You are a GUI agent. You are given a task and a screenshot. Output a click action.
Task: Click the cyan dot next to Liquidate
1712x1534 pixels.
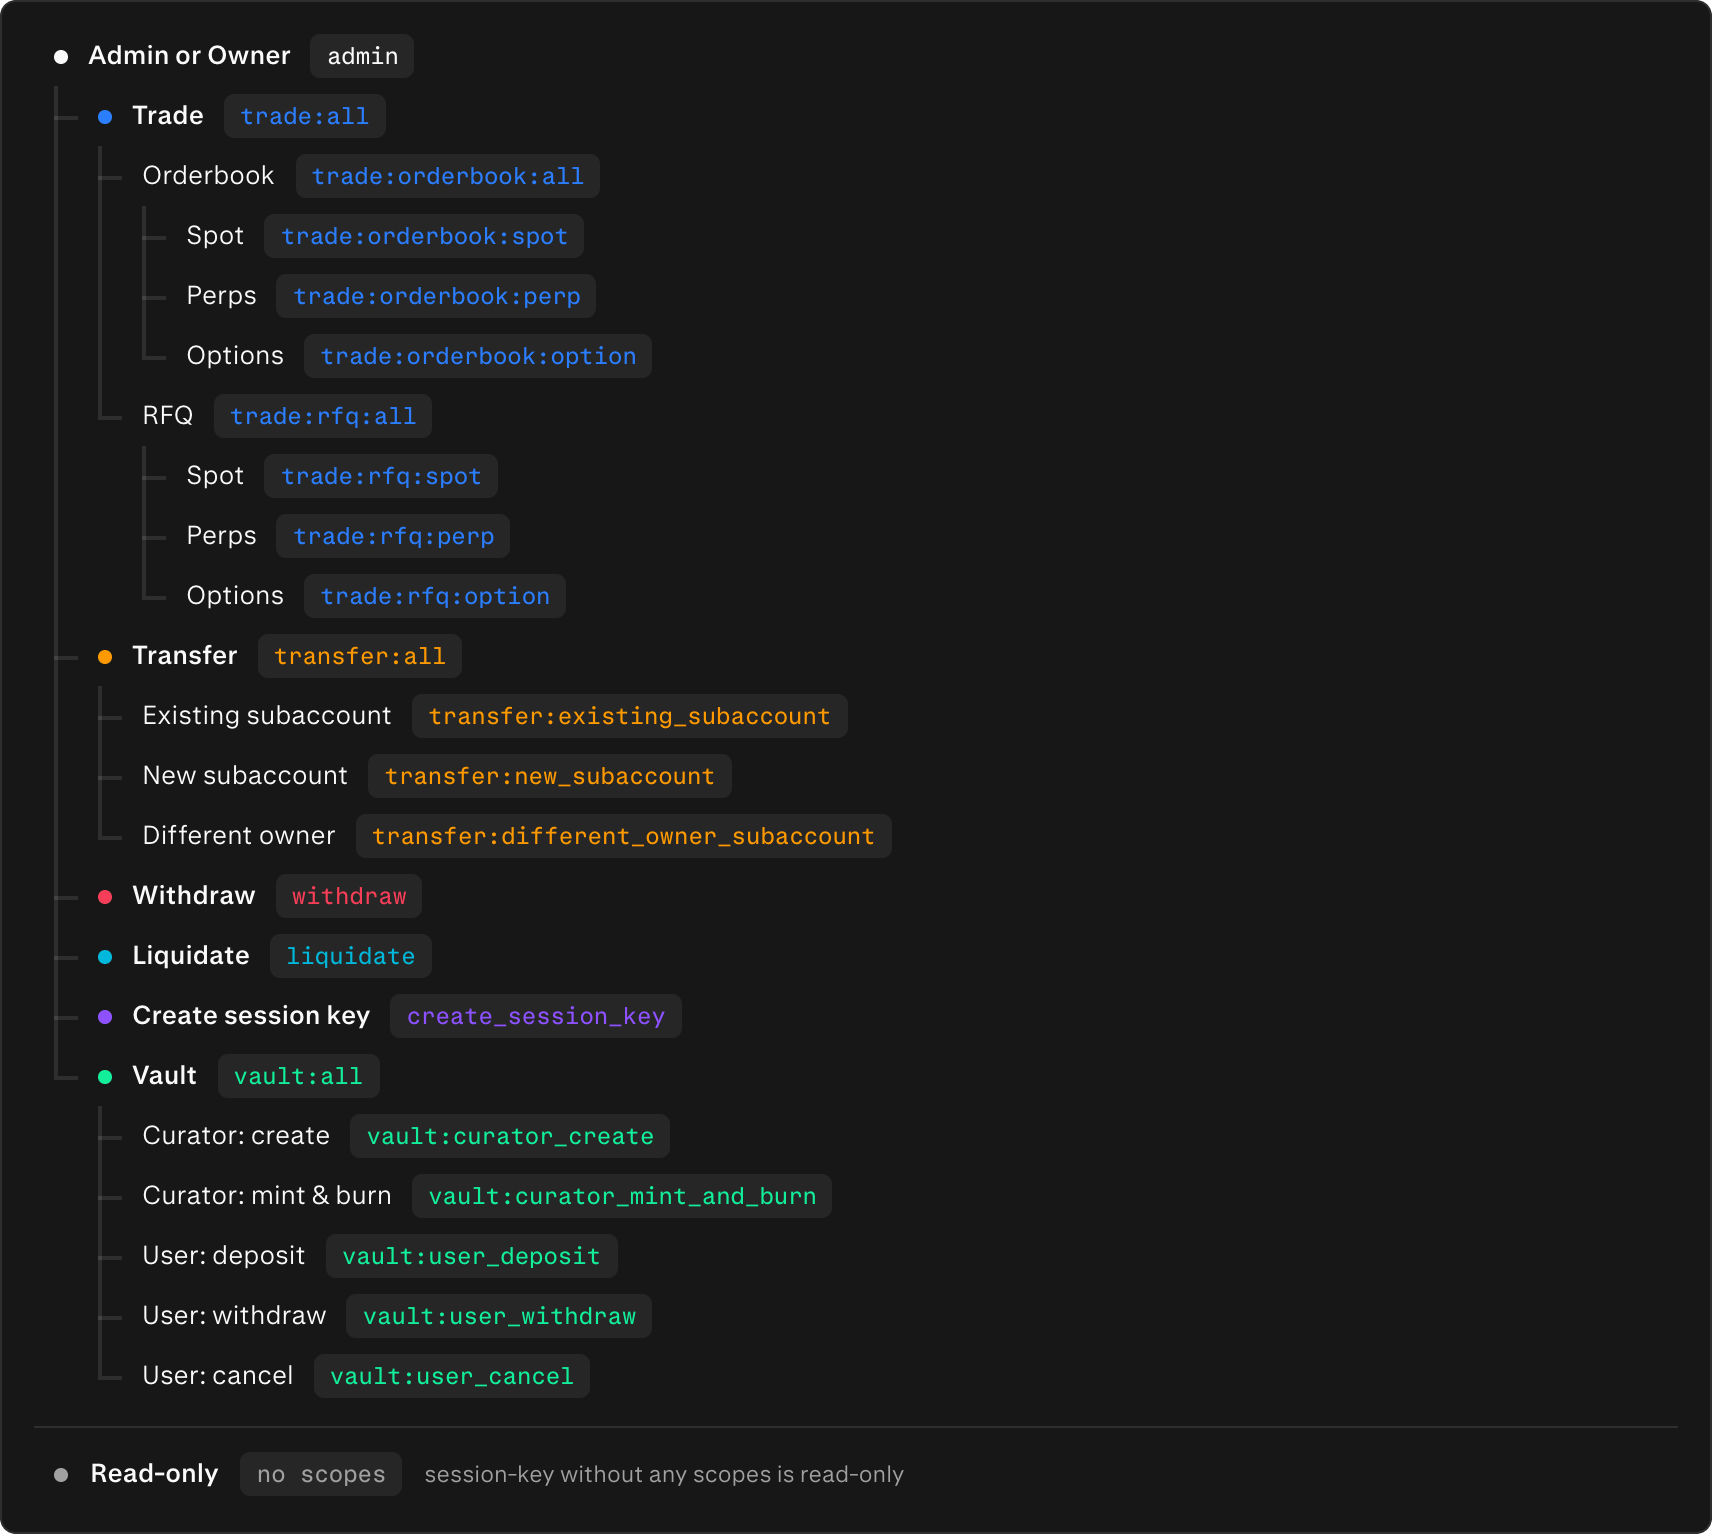coord(105,957)
